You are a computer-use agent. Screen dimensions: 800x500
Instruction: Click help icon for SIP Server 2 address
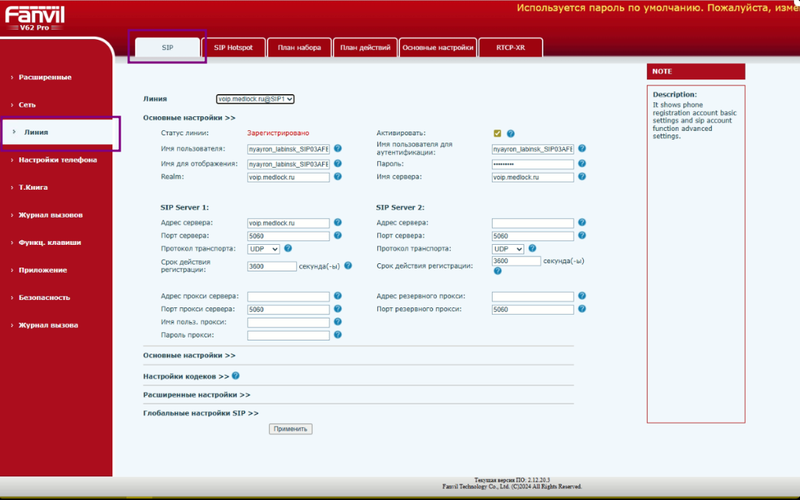click(582, 222)
